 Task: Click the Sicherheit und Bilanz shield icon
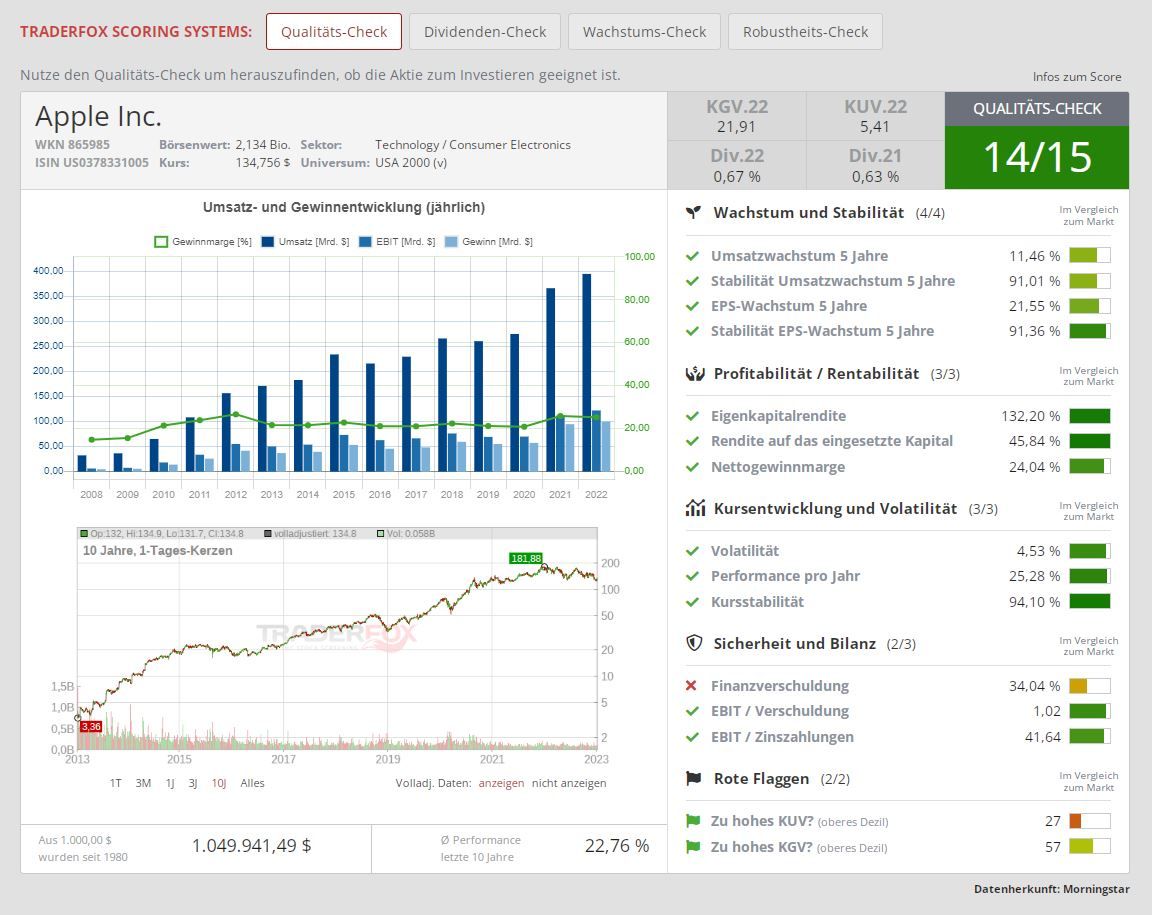(694, 643)
